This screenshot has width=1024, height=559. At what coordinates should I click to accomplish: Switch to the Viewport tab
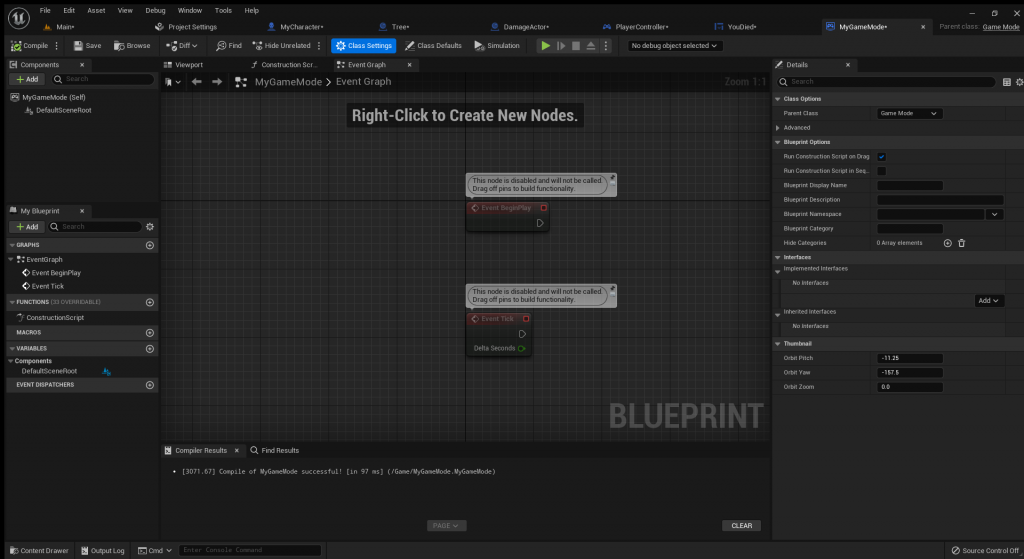pyautogui.click(x=184, y=65)
